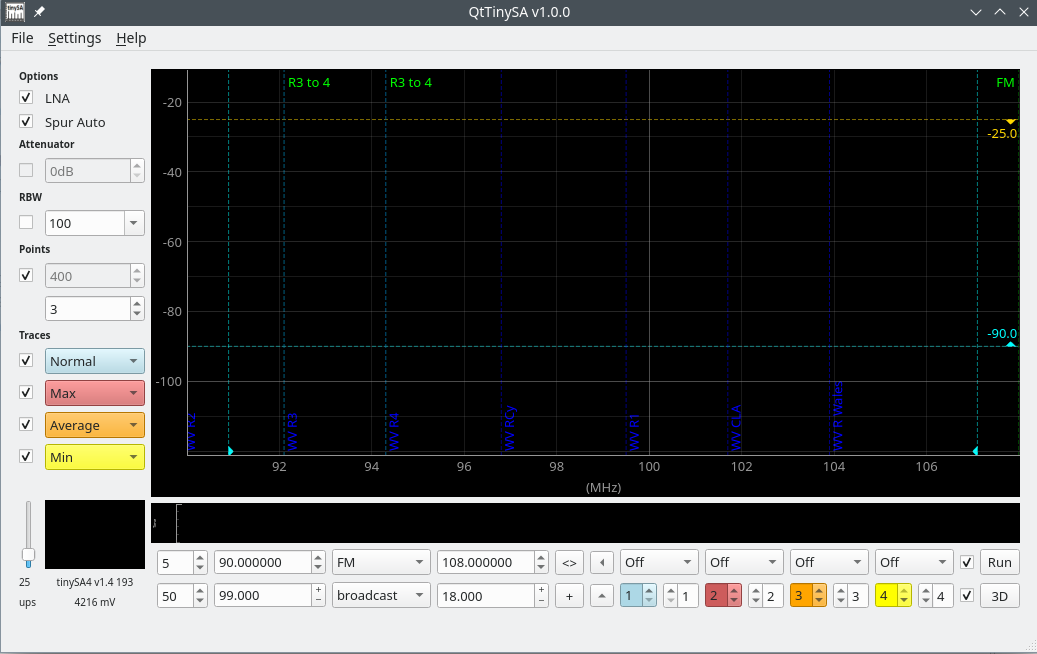Viewport: 1037px width, 654px height.
Task: Click the points multiplier spinbox showing 3
Action: [95, 309]
